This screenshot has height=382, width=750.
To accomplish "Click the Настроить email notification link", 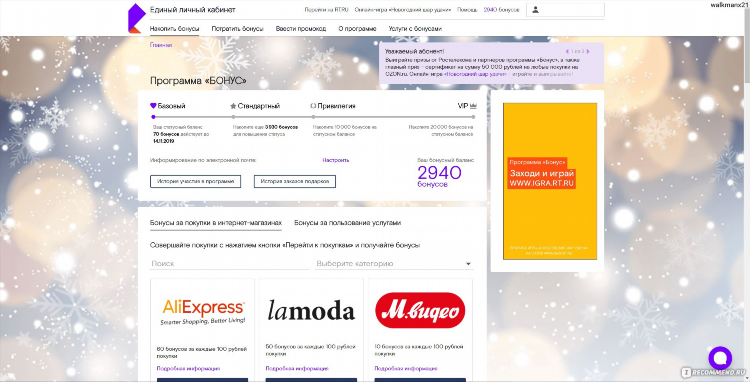I will click(335, 160).
